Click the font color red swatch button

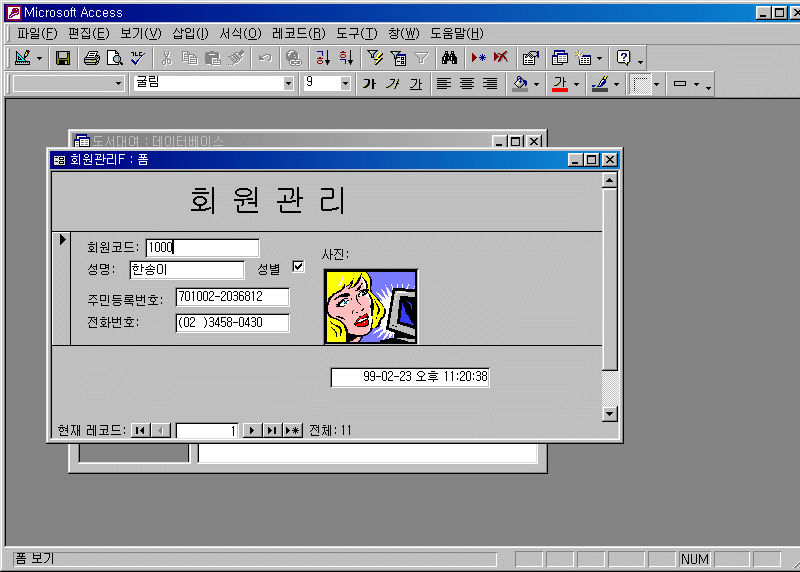[x=559, y=84]
